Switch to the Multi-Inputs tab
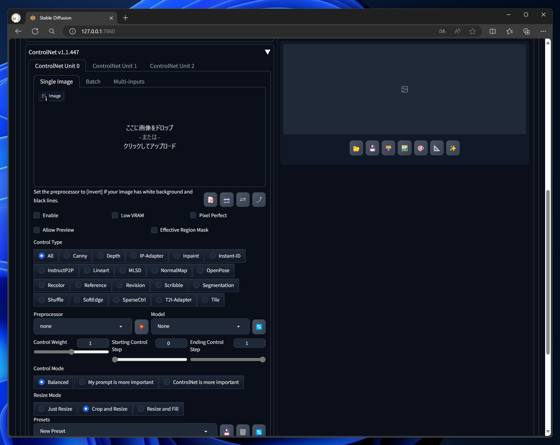The width and height of the screenshot is (560, 445). (129, 82)
